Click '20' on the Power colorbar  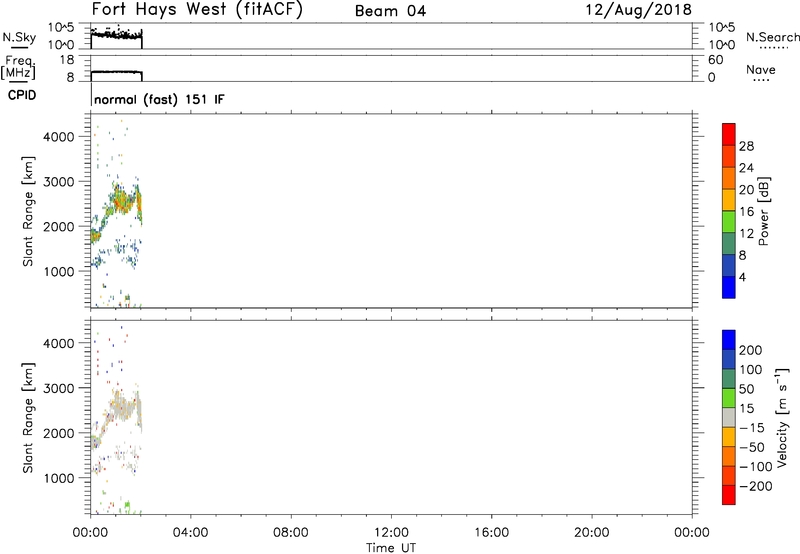coord(746,190)
